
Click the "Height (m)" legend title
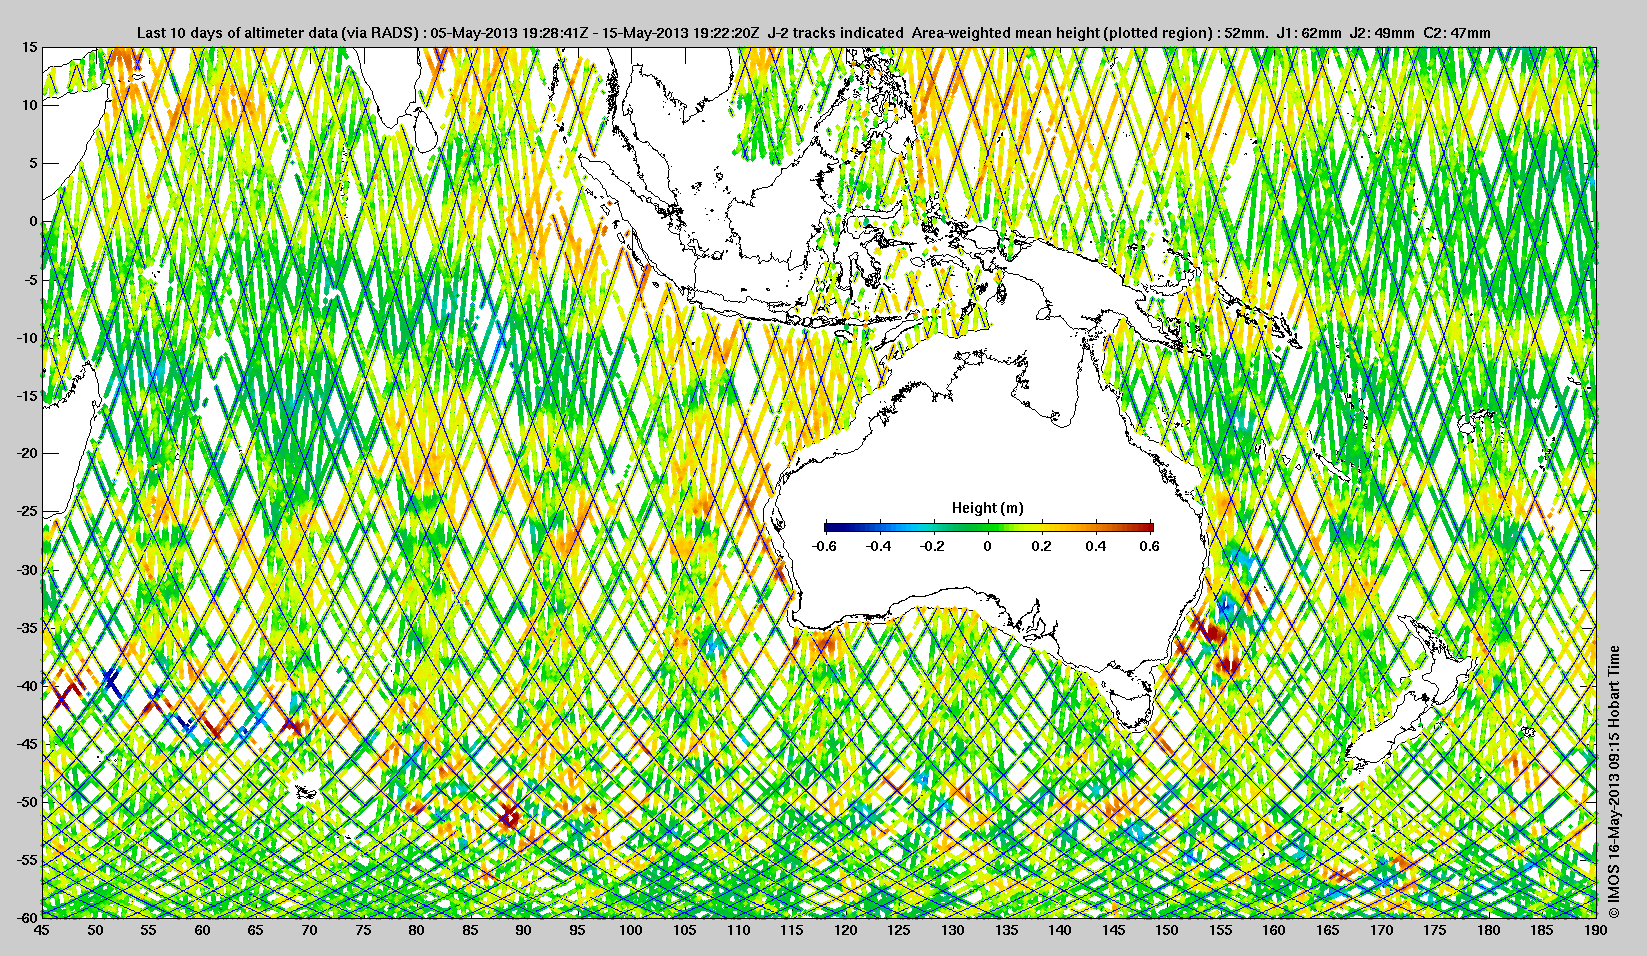pos(988,508)
